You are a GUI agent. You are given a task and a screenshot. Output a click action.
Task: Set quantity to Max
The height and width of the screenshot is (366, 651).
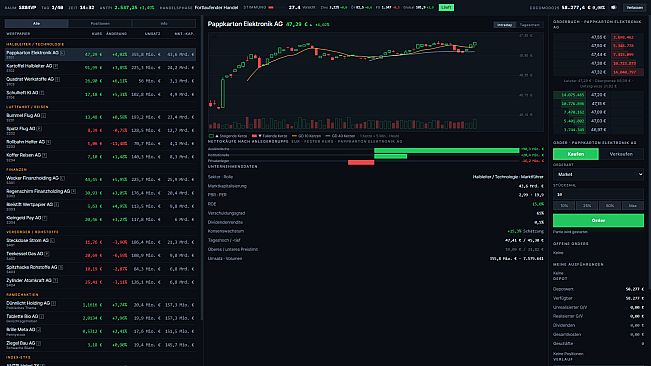(x=632, y=205)
